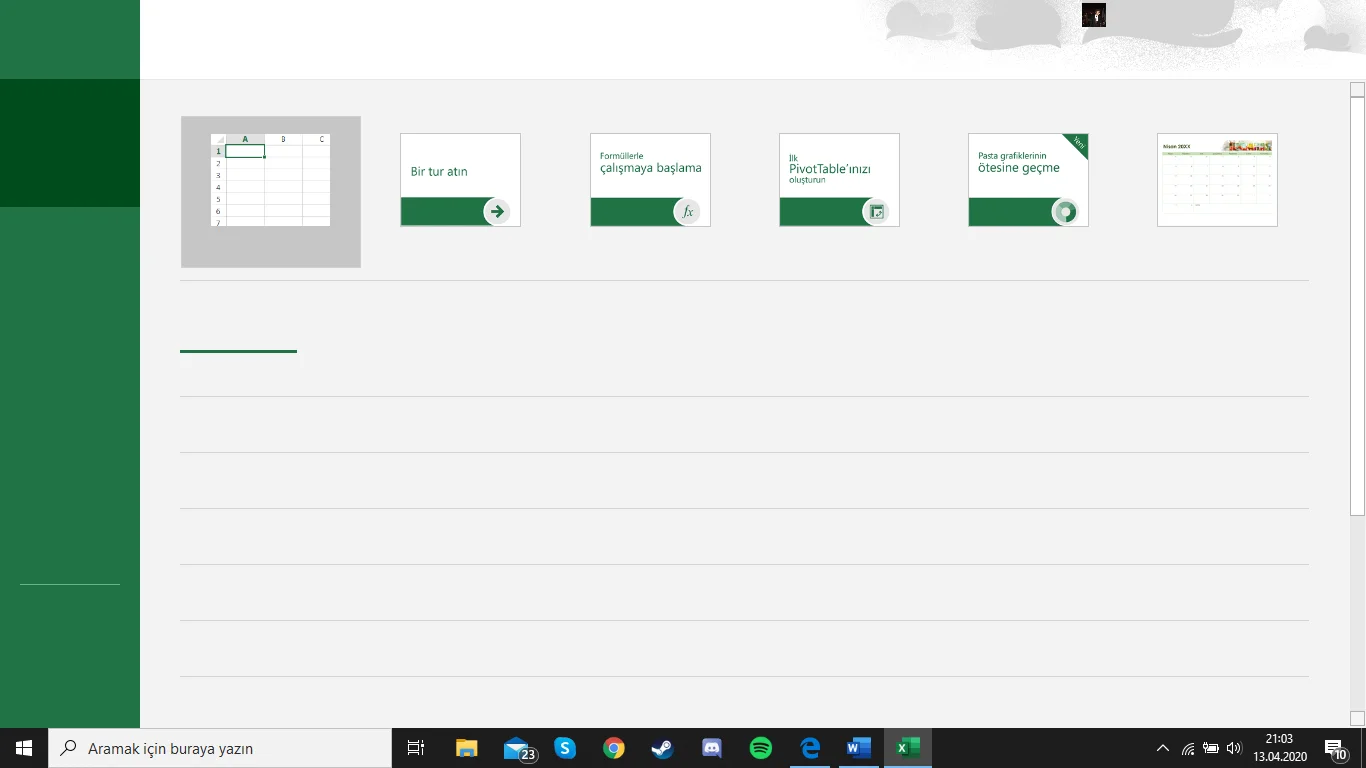Expand the hidden system tray icons
1366x768 pixels.
pos(1162,748)
